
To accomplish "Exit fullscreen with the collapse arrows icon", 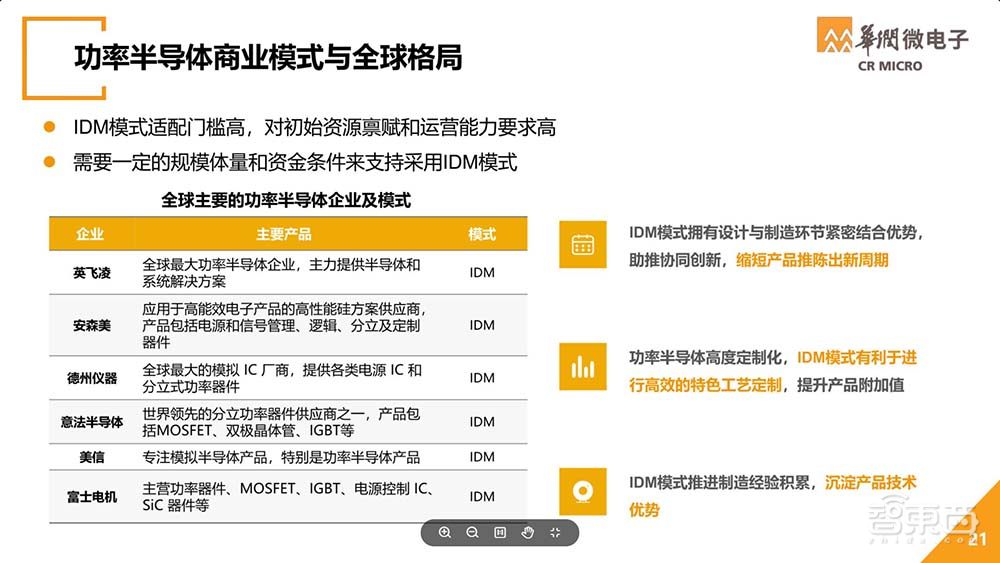I will pyautogui.click(x=555, y=532).
